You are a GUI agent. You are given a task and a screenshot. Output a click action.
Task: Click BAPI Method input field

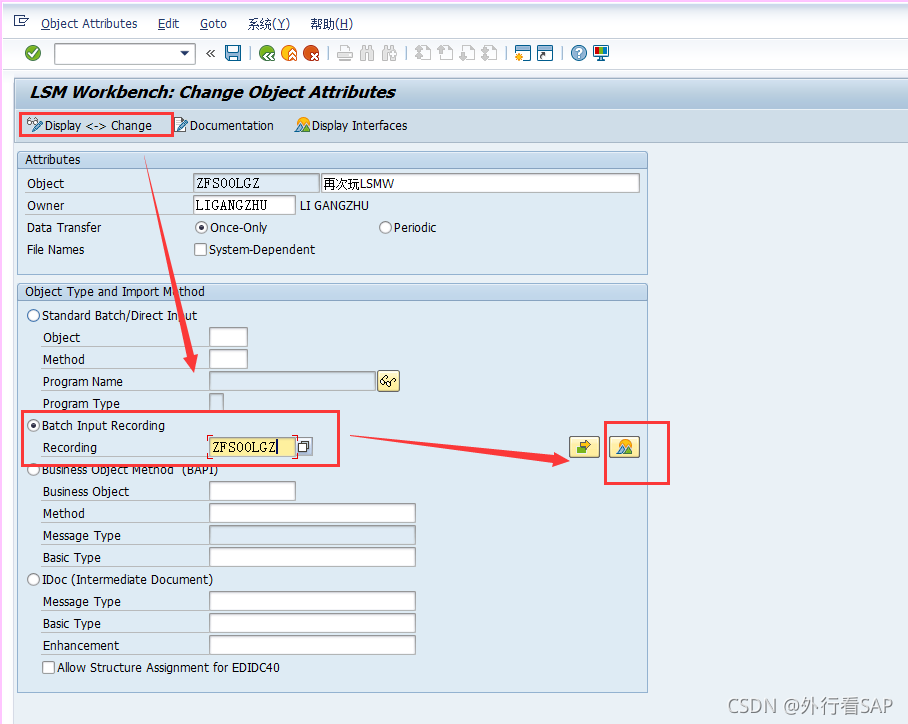coord(312,513)
